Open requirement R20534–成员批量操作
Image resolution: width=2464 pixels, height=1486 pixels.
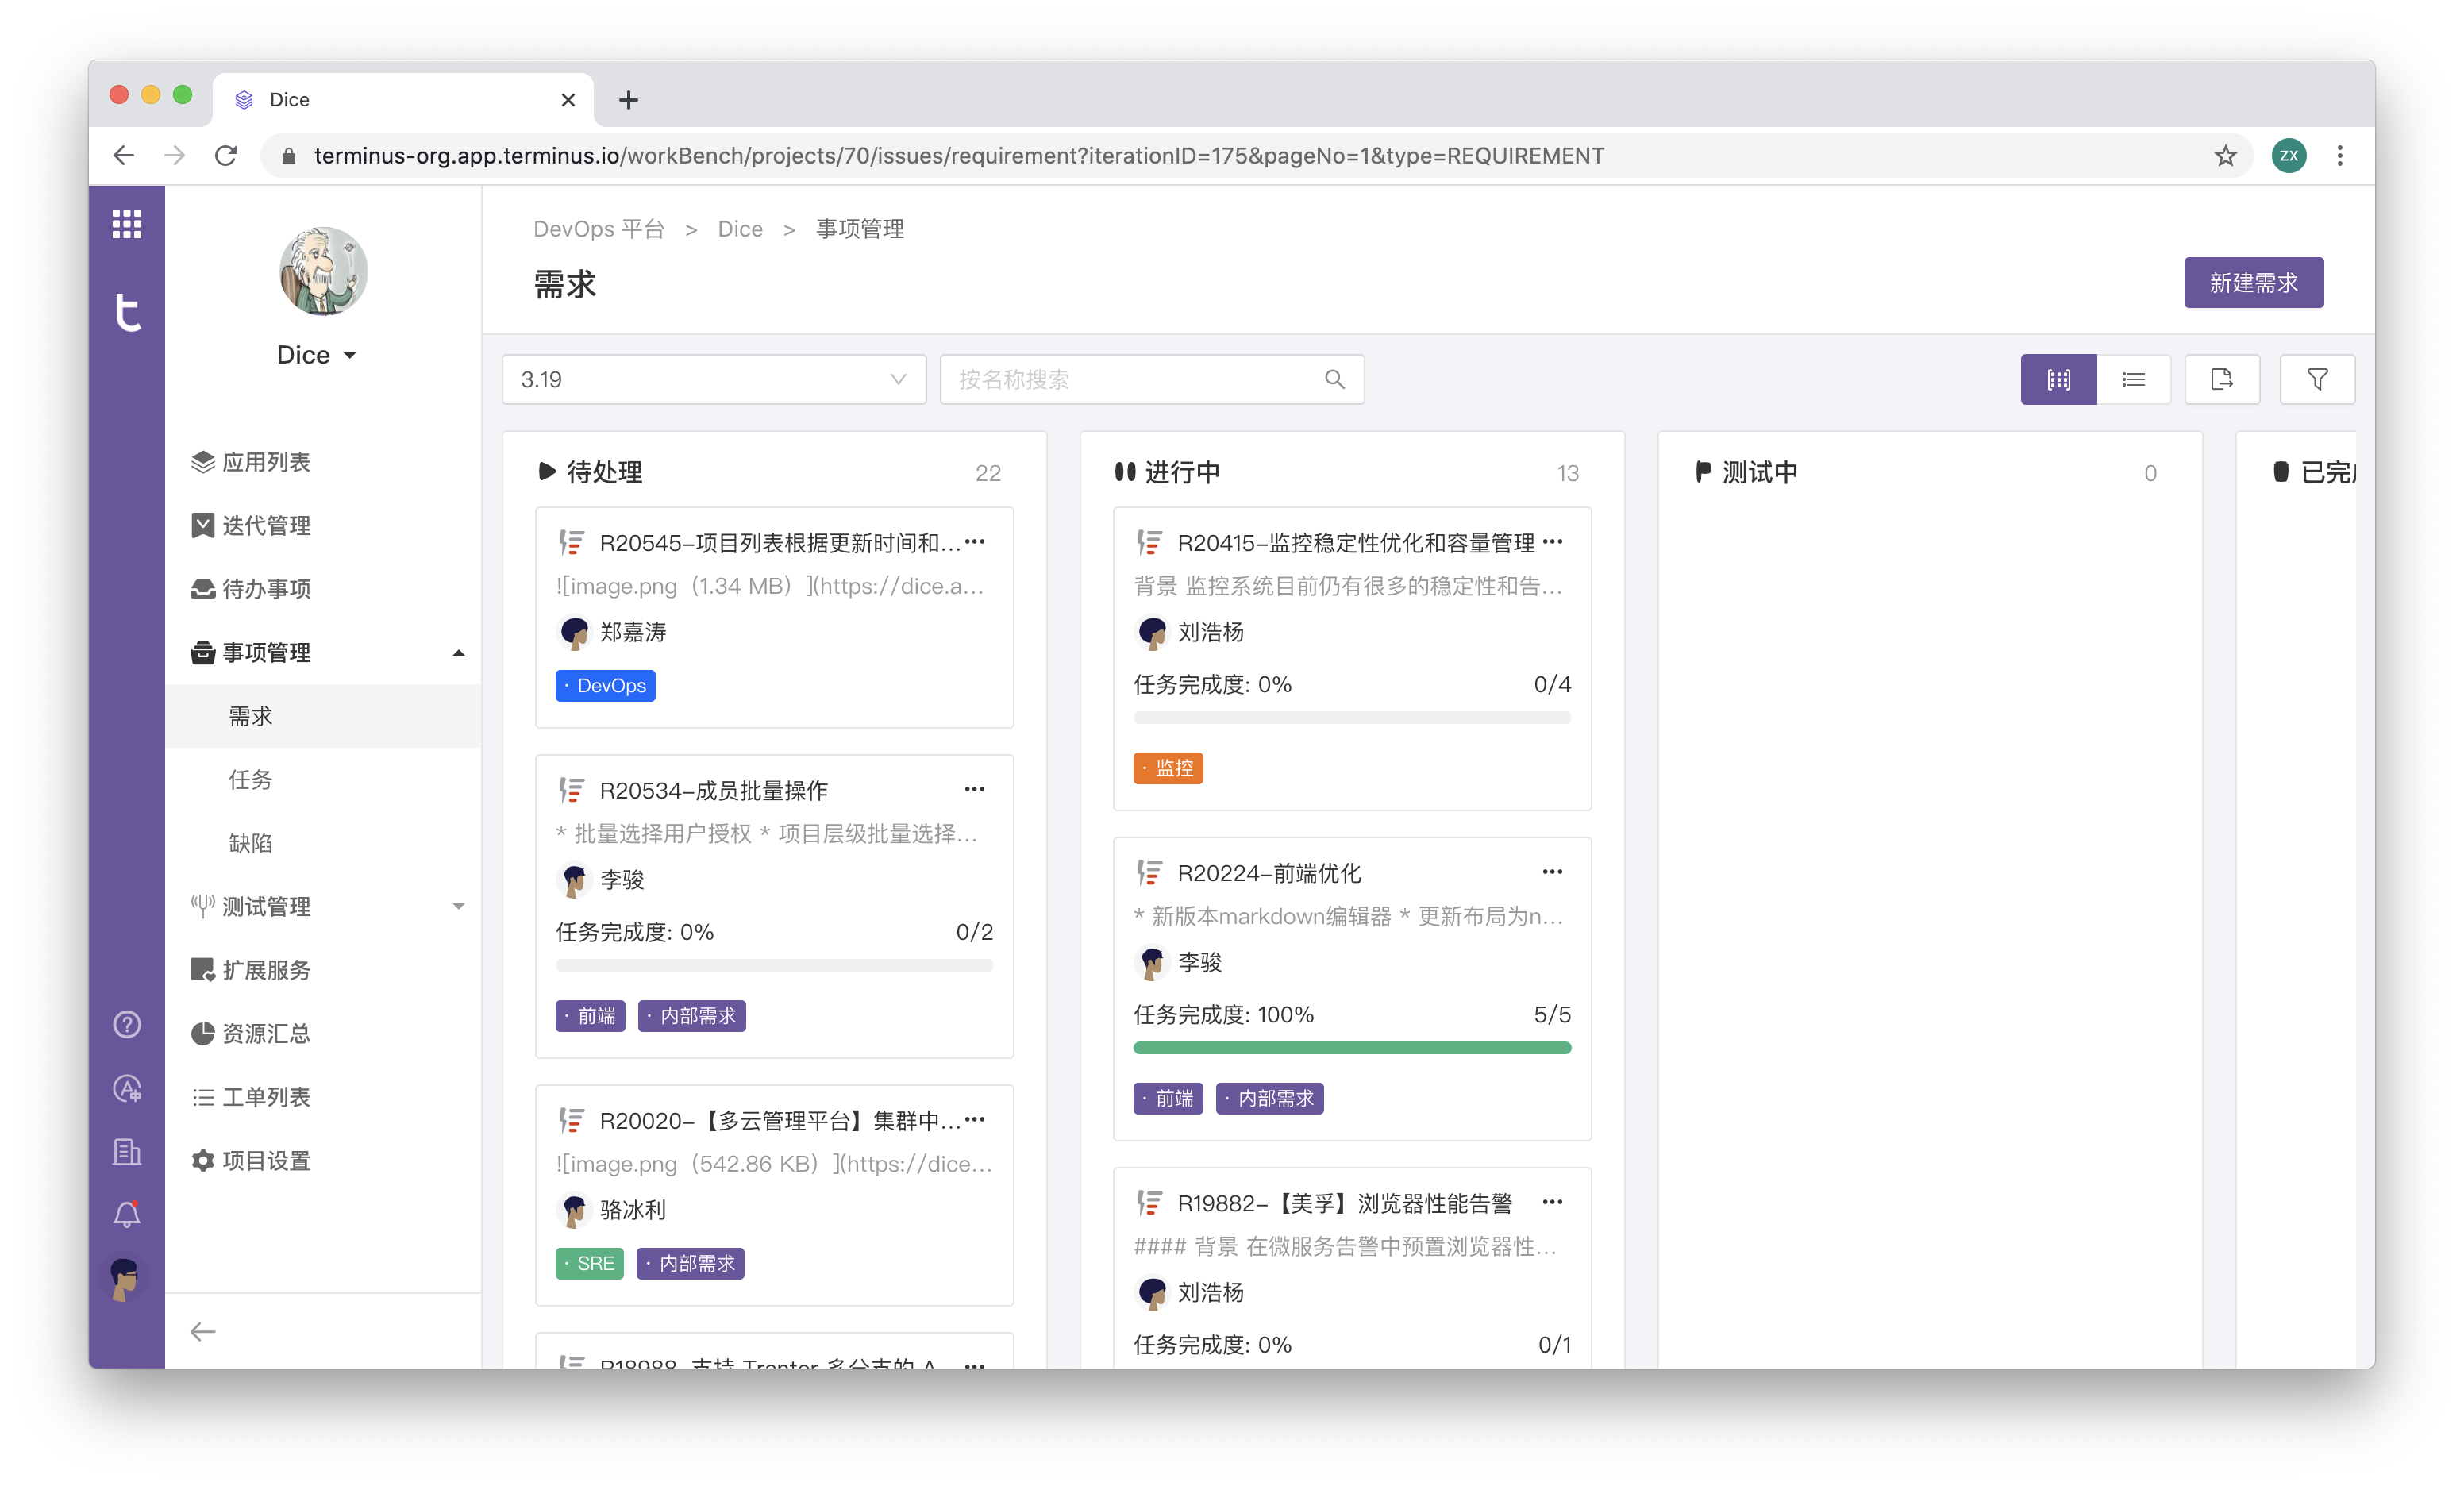(713, 790)
